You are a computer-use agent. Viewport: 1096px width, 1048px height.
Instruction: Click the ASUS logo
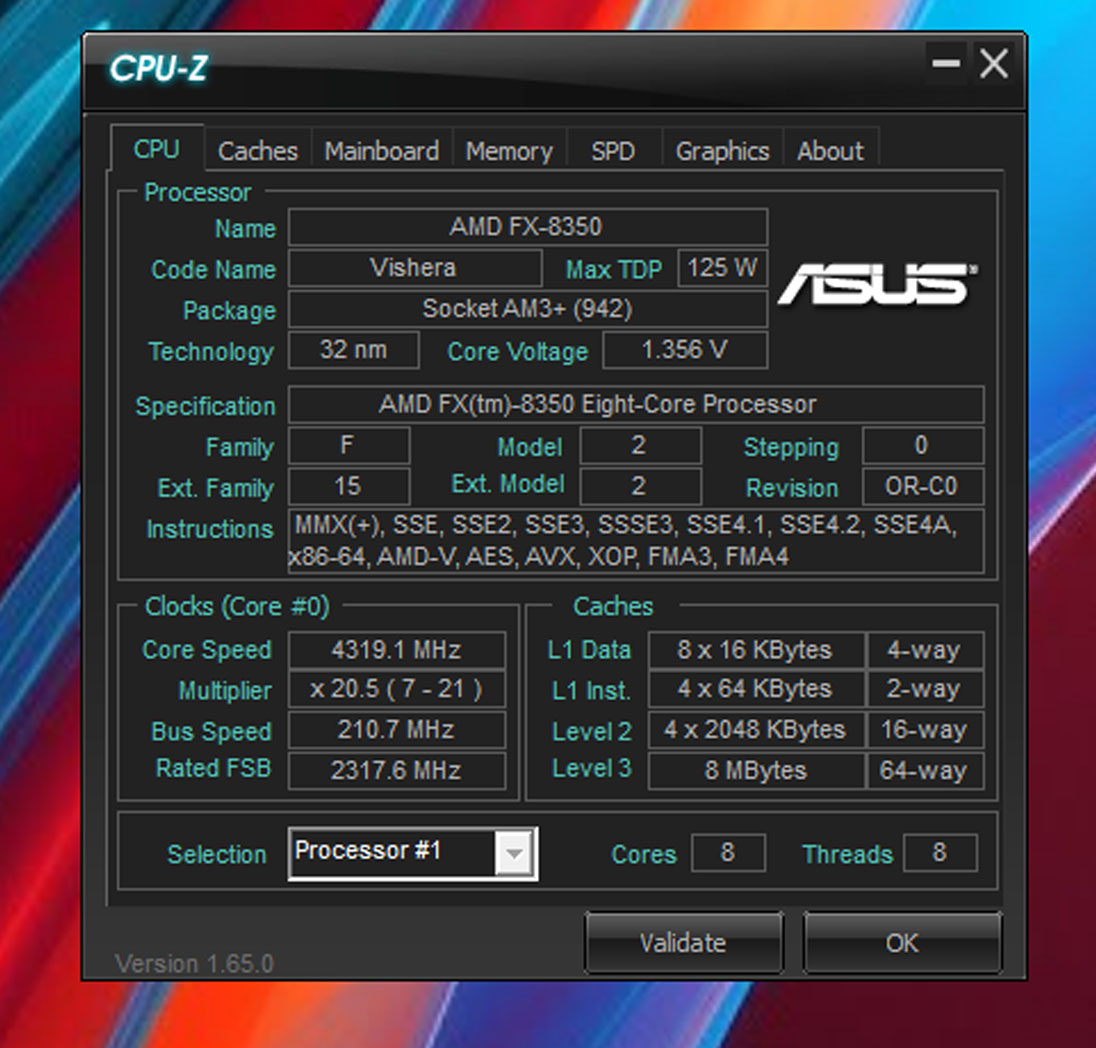coord(878,284)
